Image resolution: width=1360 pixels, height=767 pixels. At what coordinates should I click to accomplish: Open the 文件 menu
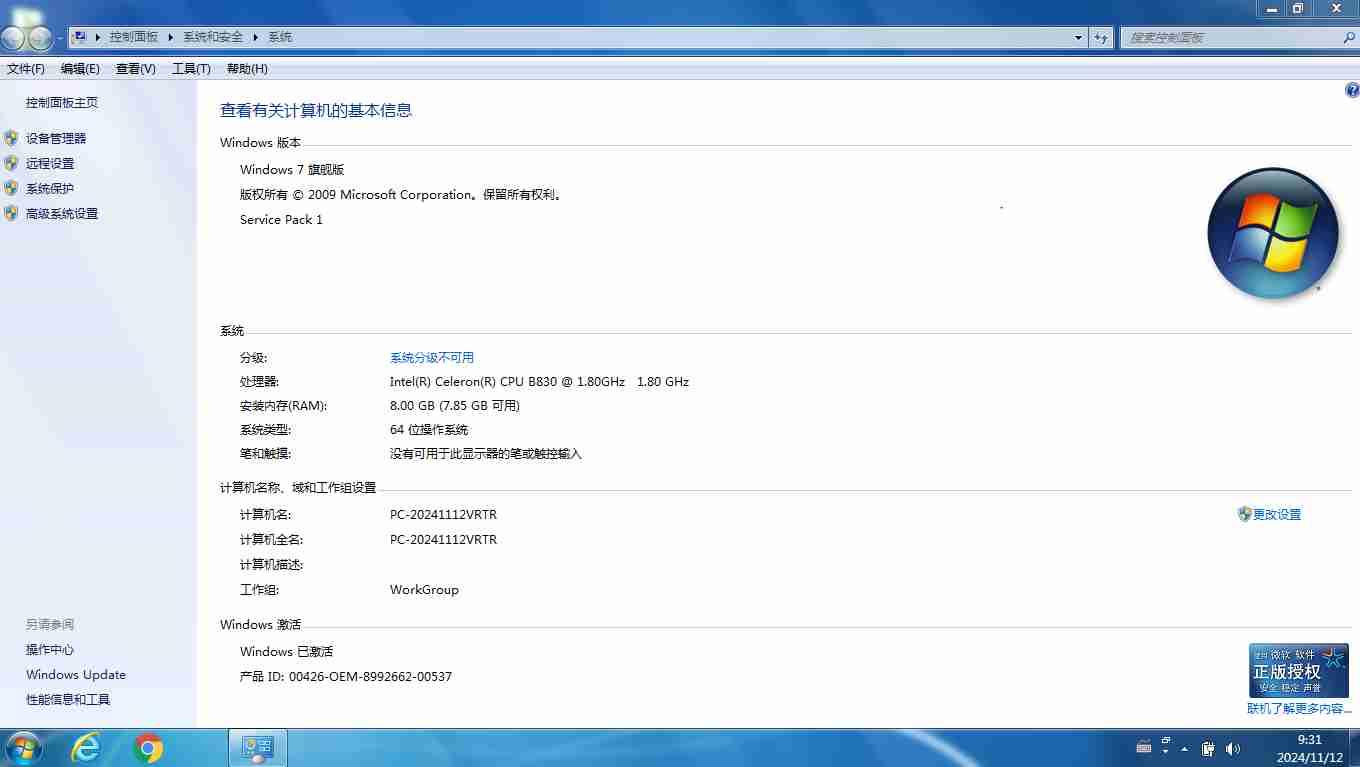point(24,68)
